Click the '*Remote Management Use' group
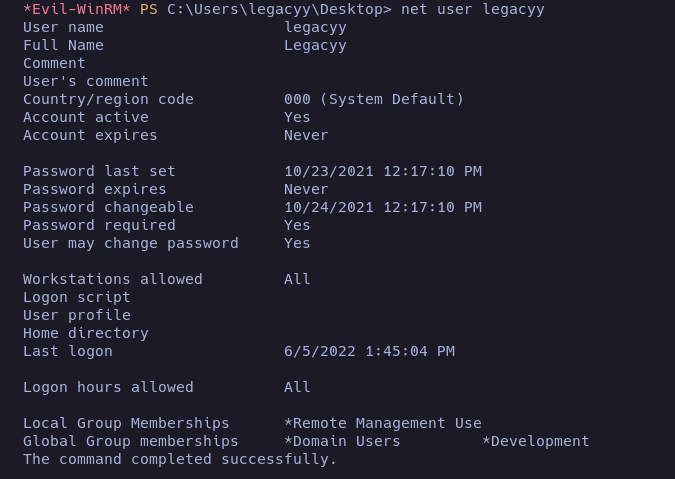The width and height of the screenshot is (675, 479). [382, 423]
